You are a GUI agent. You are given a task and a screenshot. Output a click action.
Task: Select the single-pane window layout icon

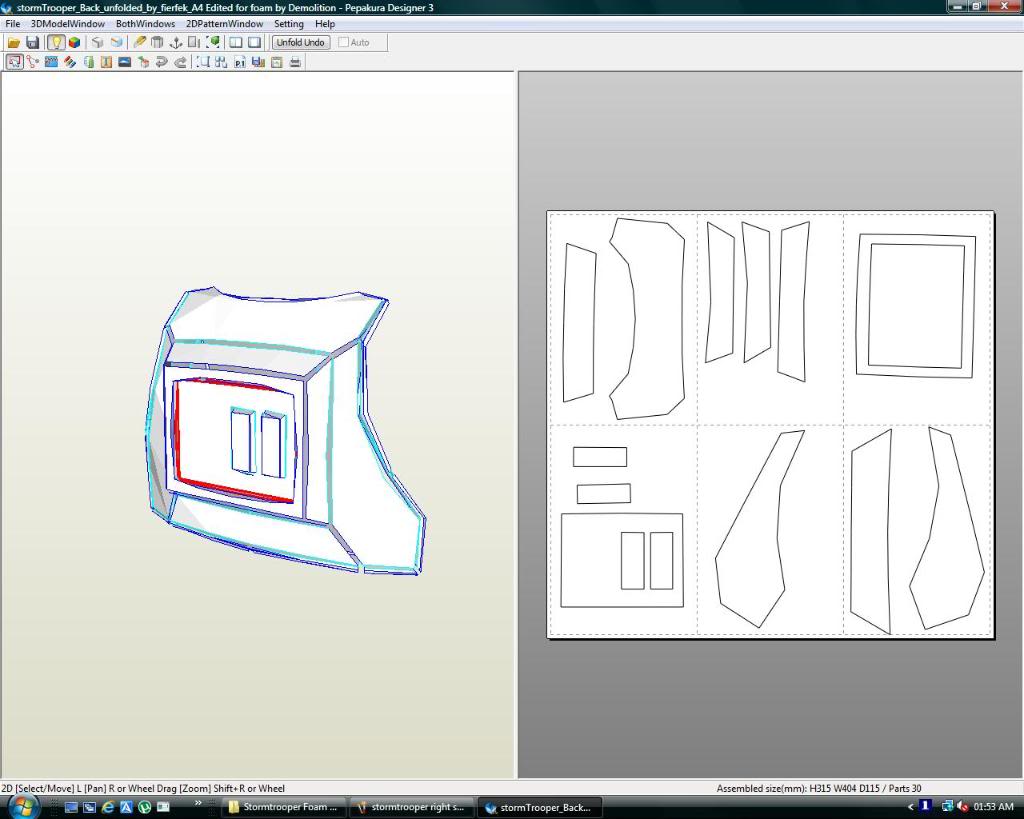click(255, 42)
